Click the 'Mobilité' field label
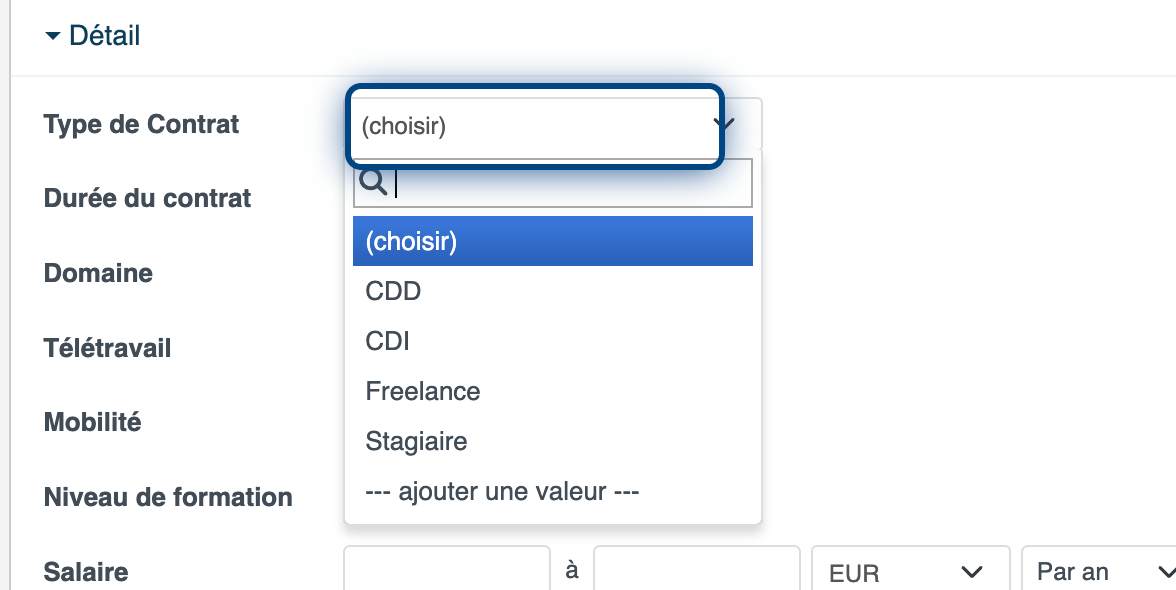1176x590 pixels. click(93, 422)
